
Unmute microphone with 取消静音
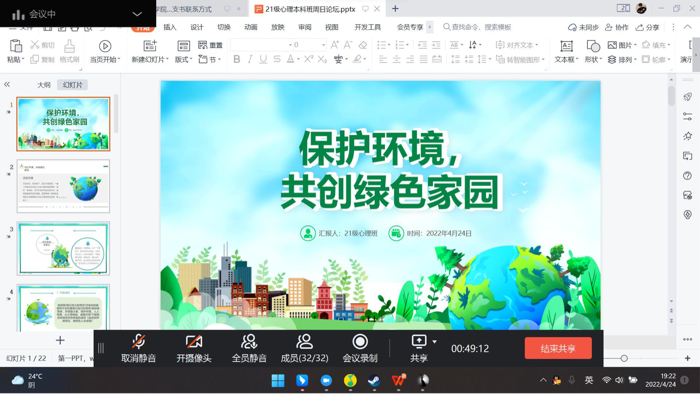point(138,348)
